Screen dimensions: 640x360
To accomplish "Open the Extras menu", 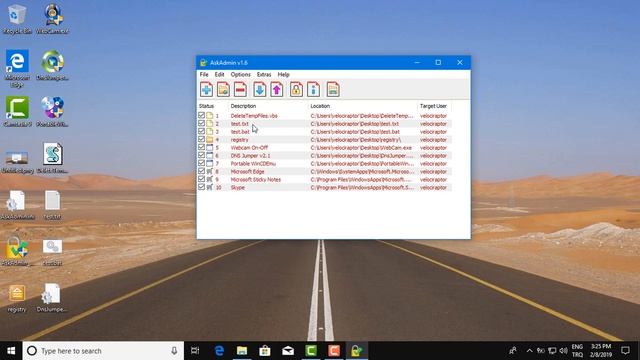I will click(x=264, y=75).
